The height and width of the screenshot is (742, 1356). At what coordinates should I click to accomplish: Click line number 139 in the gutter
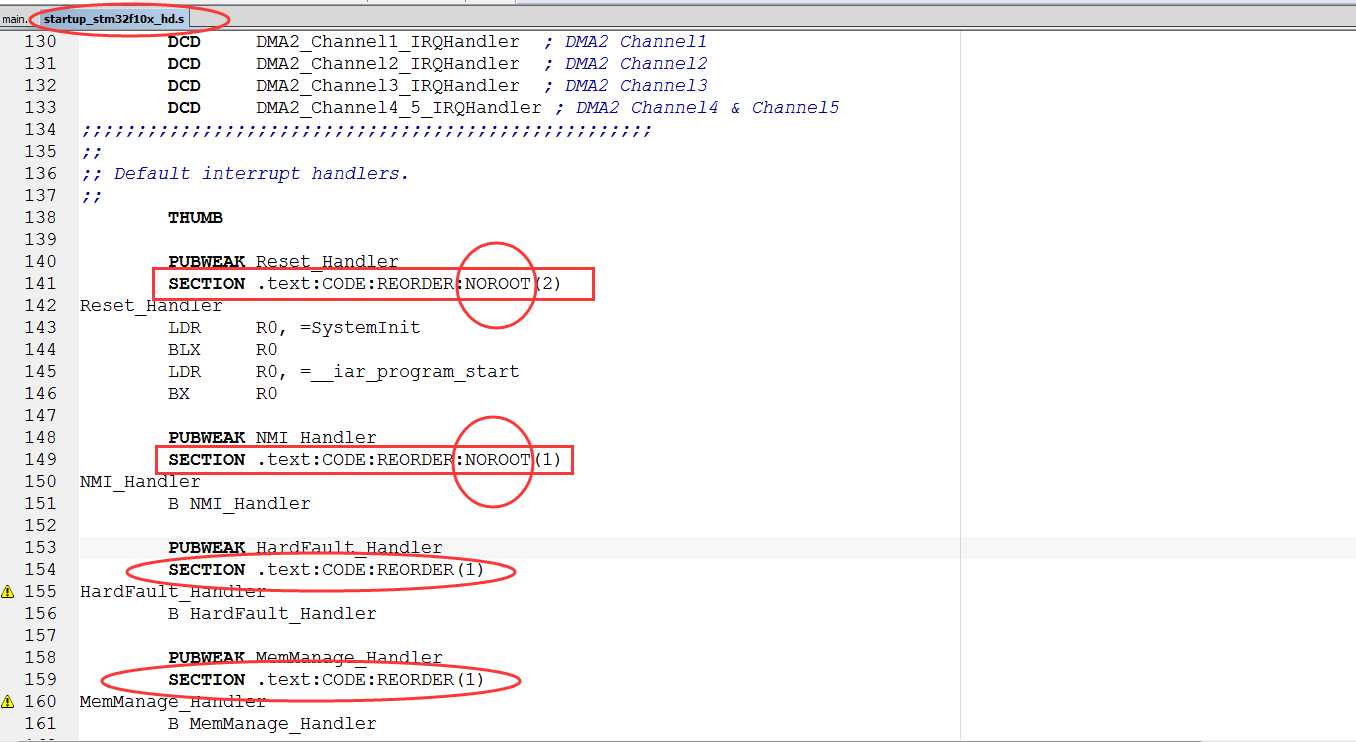(x=40, y=240)
